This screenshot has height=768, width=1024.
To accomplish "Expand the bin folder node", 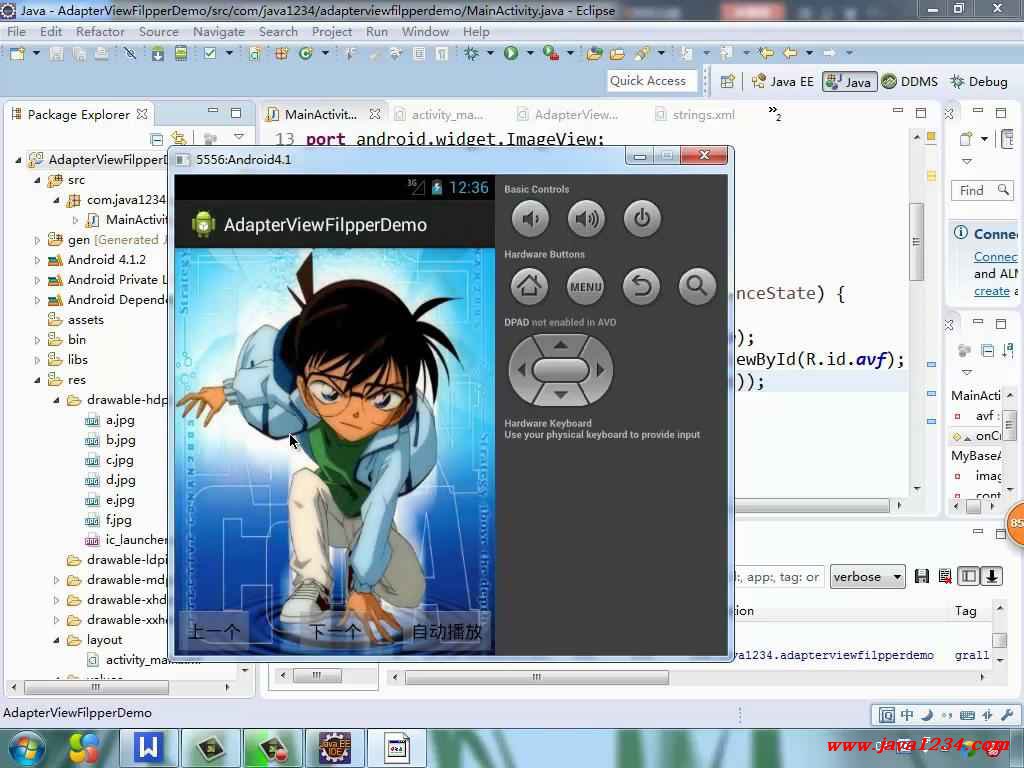I will 37,340.
